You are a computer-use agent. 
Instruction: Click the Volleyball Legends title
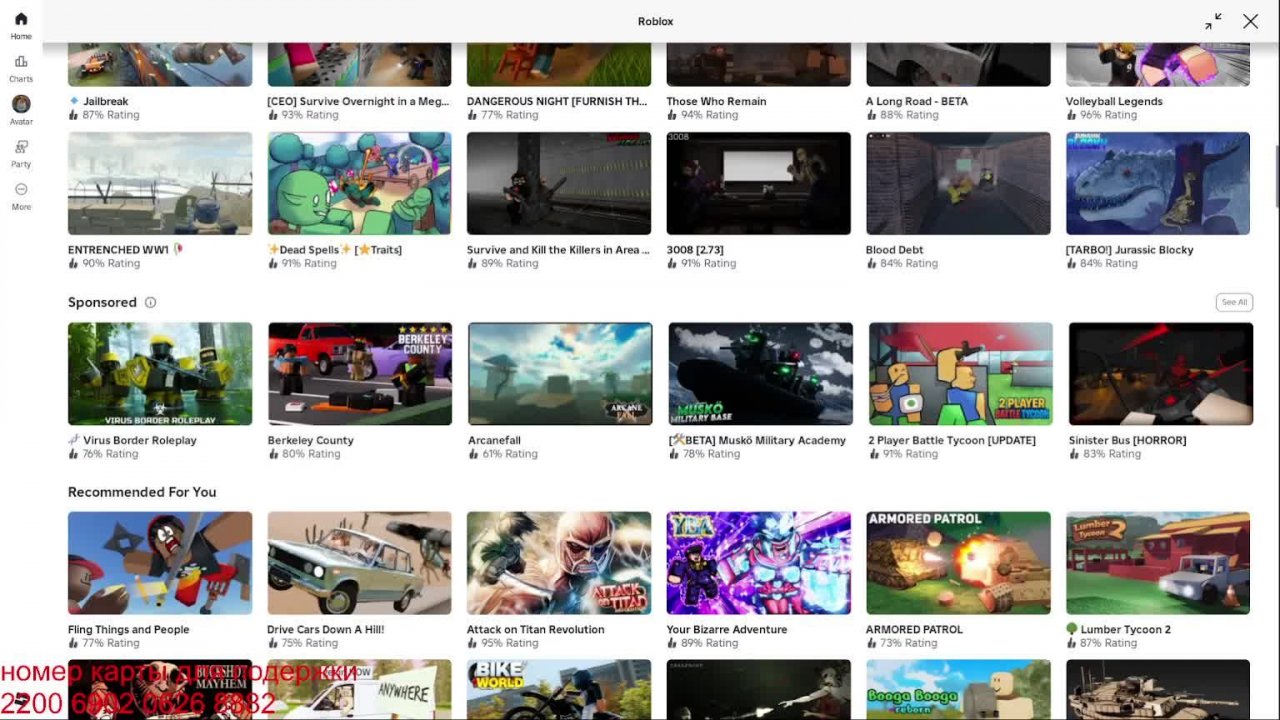[x=1114, y=101]
